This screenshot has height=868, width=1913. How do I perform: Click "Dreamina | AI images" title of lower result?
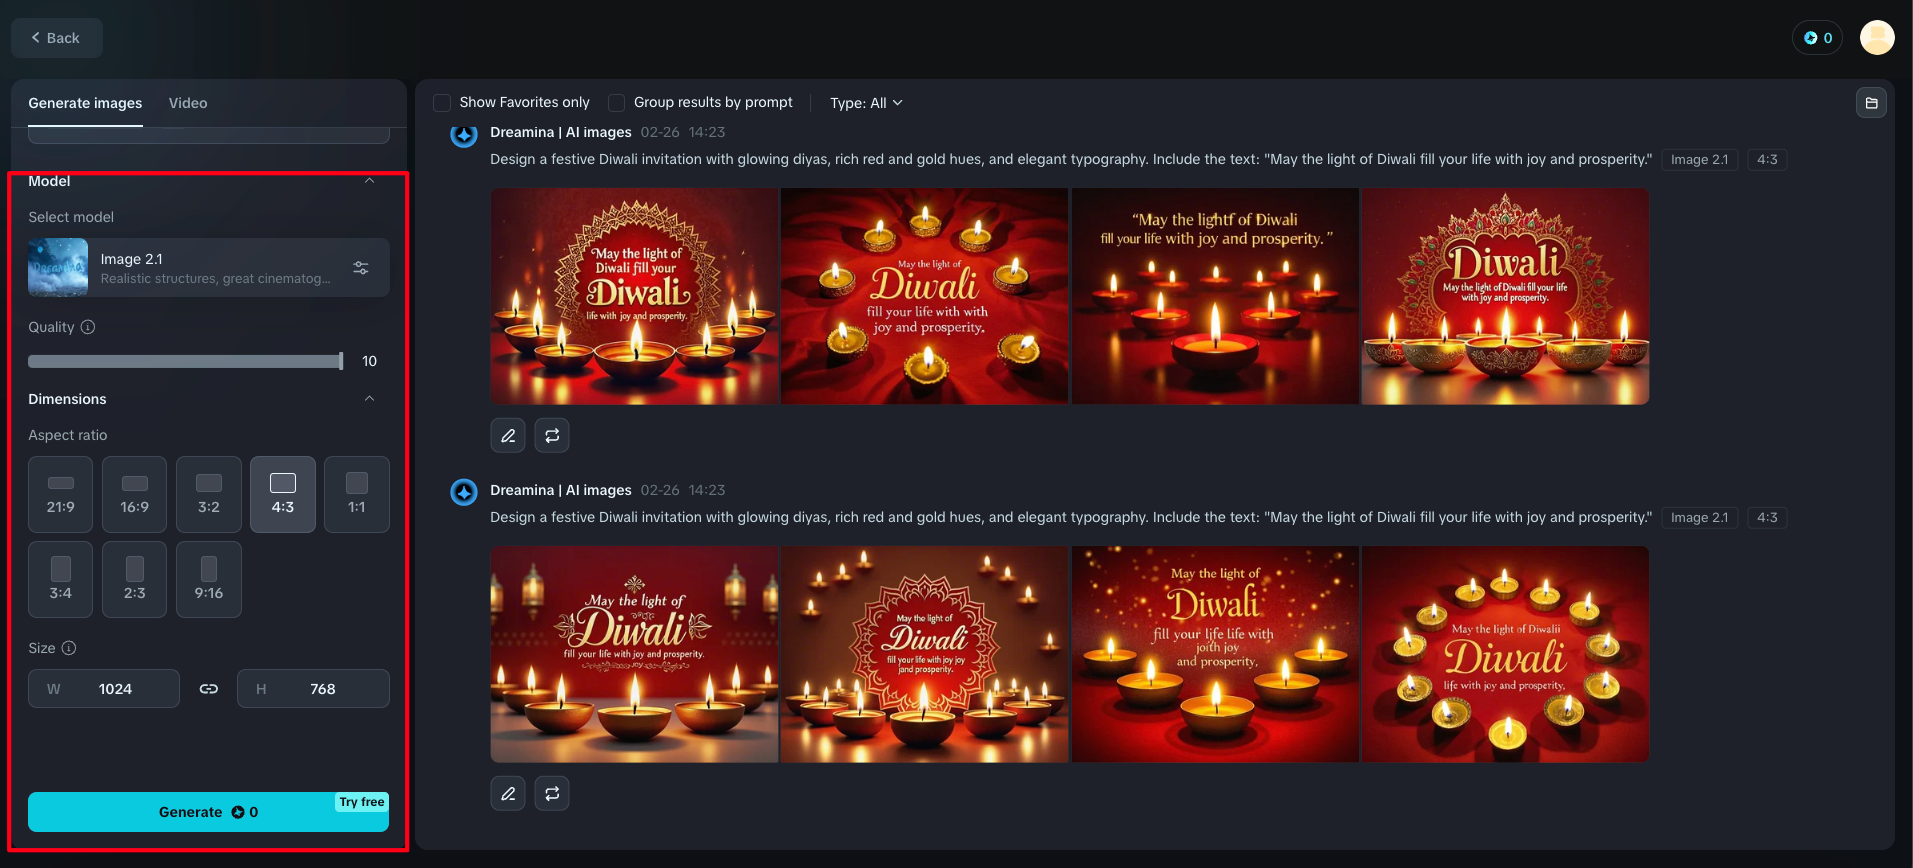point(561,490)
